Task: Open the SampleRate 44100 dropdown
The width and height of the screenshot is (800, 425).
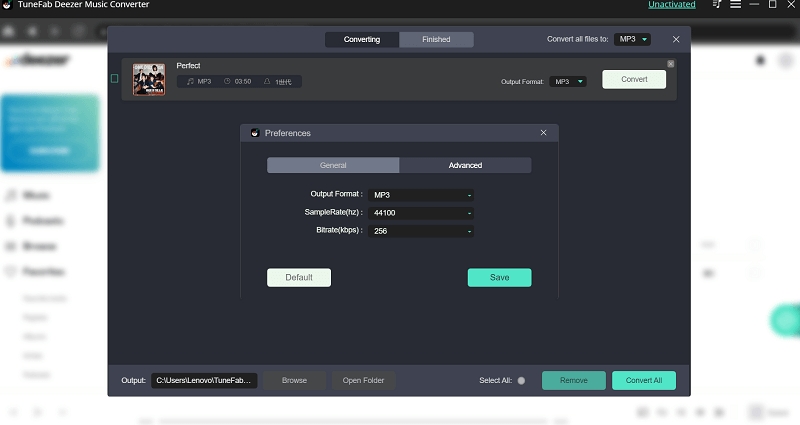Action: coord(421,213)
